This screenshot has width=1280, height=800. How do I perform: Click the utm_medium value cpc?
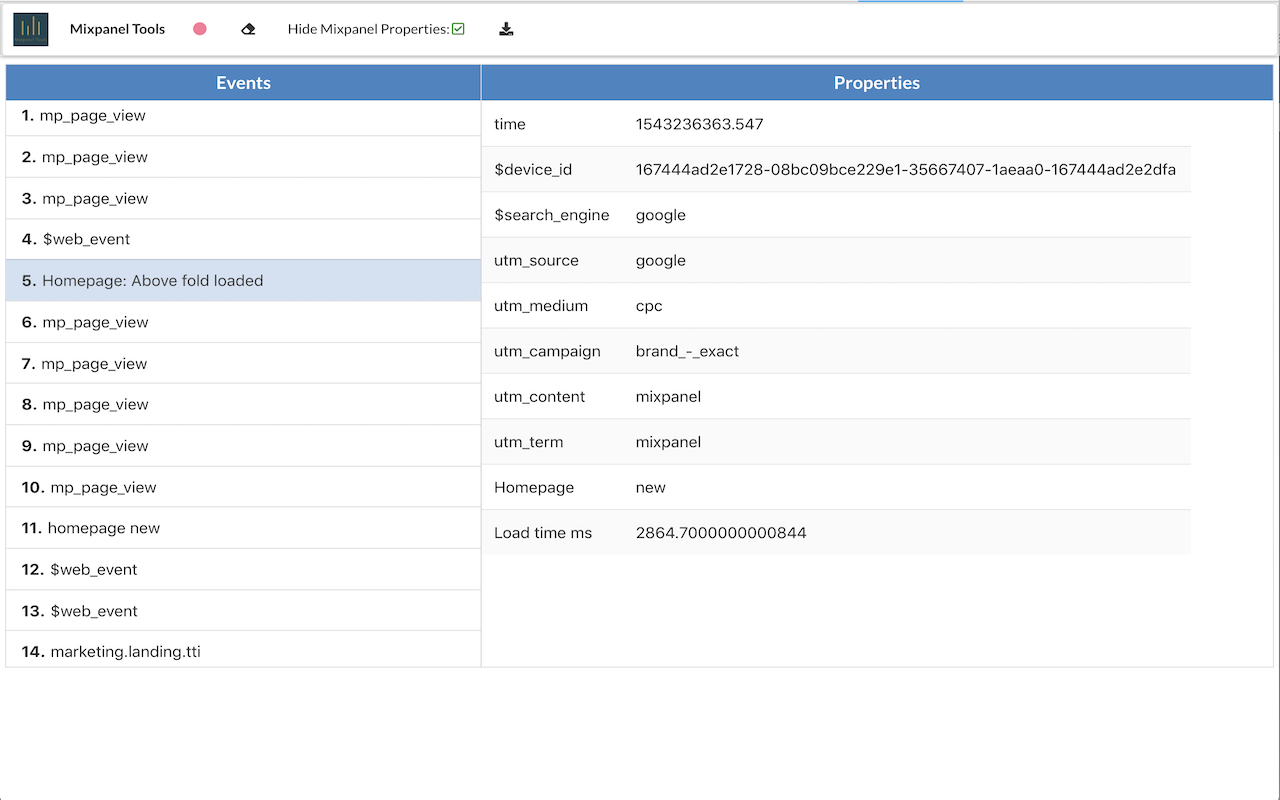point(649,306)
